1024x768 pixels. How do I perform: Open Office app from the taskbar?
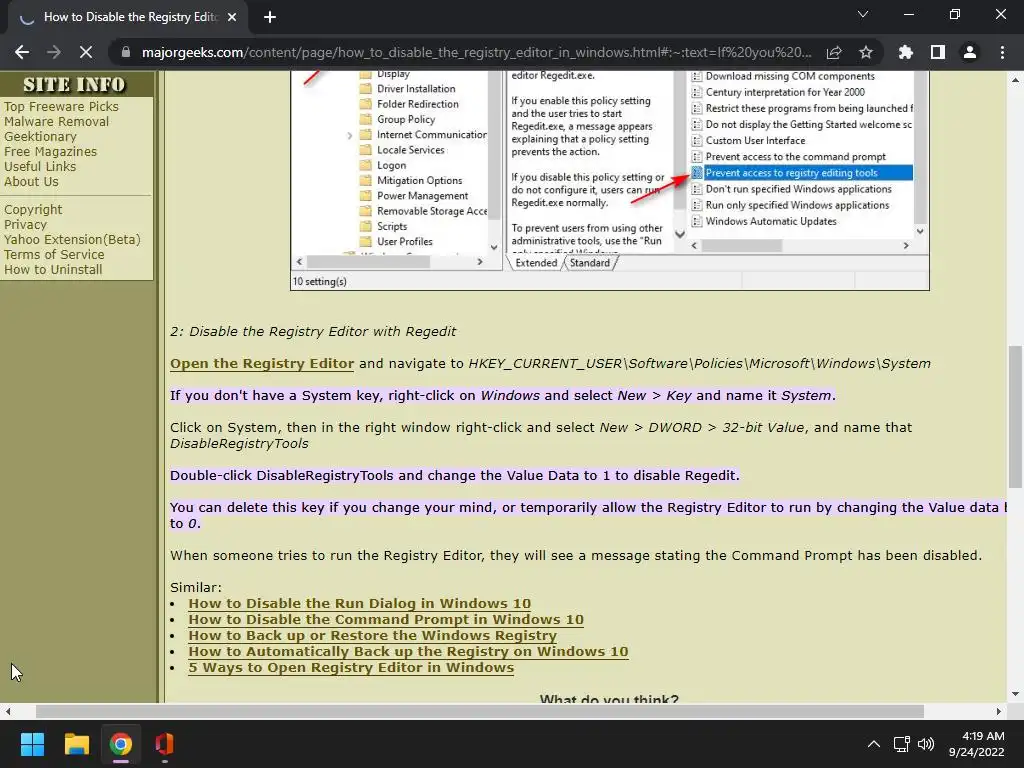point(164,744)
